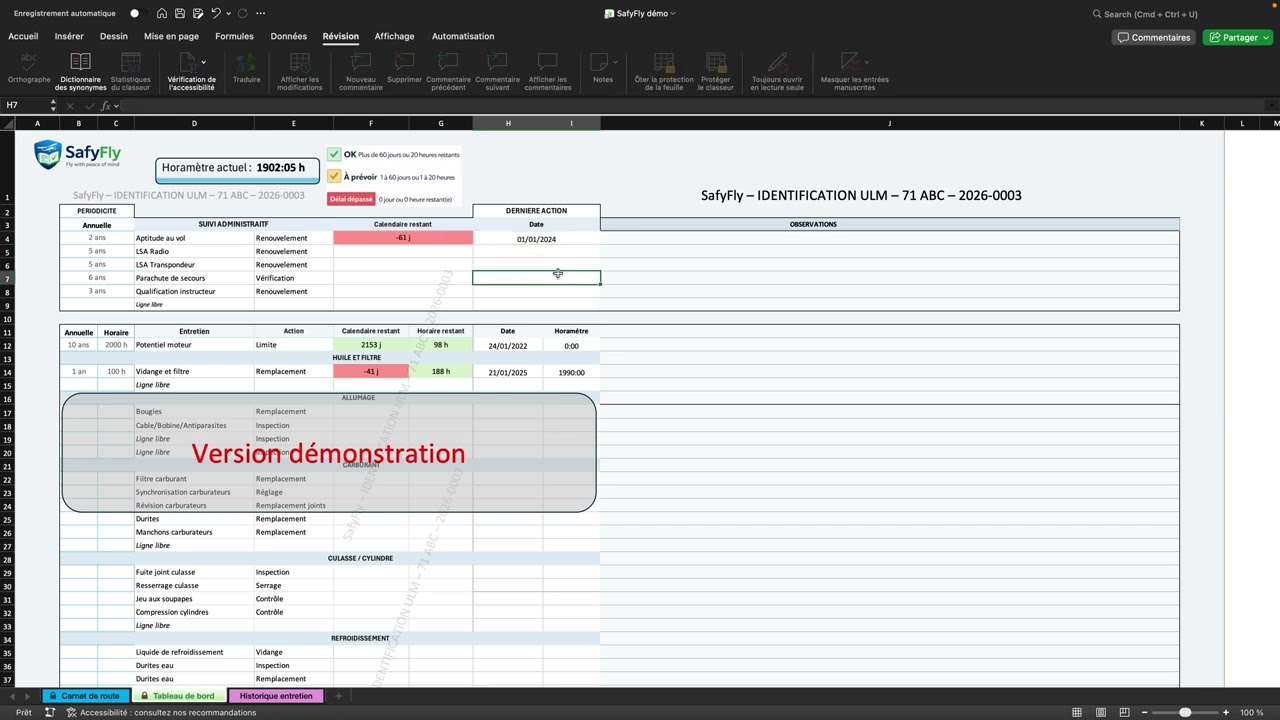Switch to Normal view icon in status bar
Viewport: 1280px width, 720px height.
tap(1077, 712)
